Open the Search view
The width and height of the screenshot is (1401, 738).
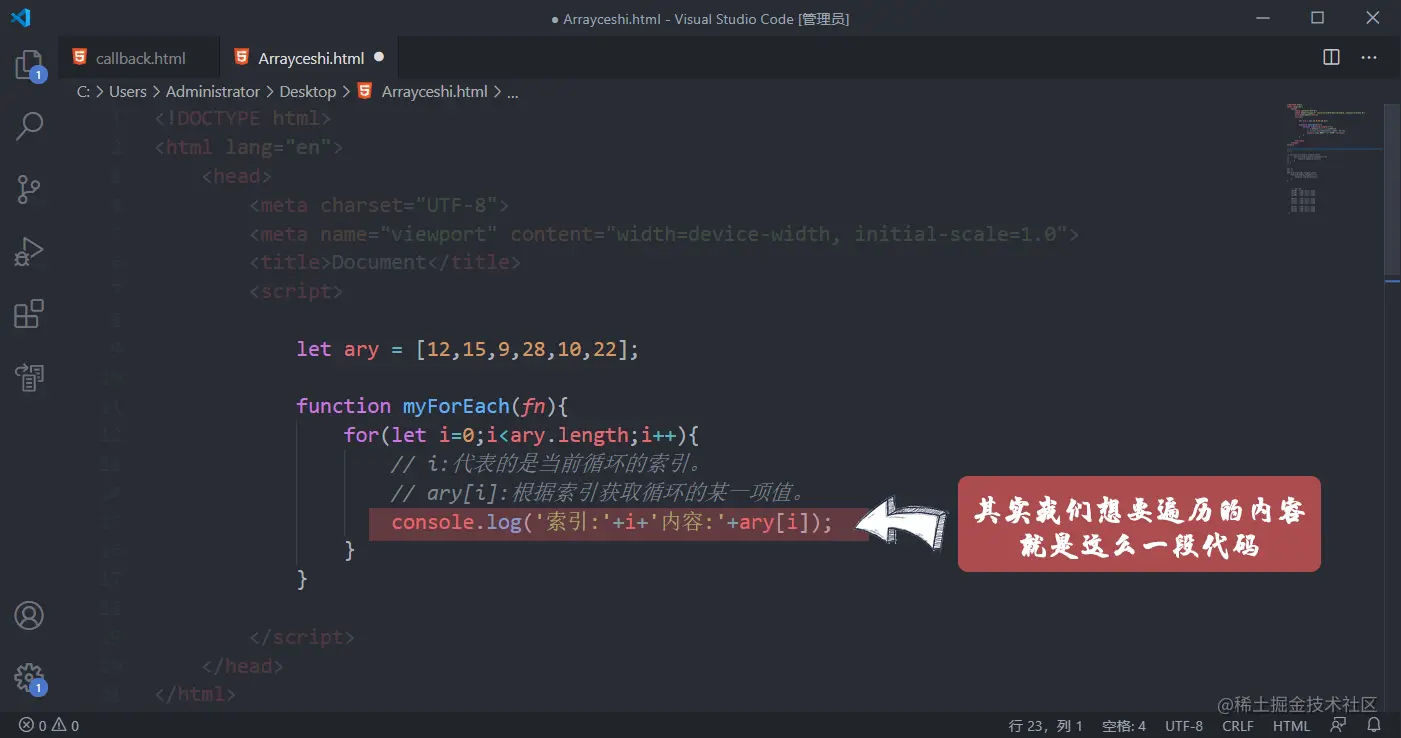pos(29,126)
